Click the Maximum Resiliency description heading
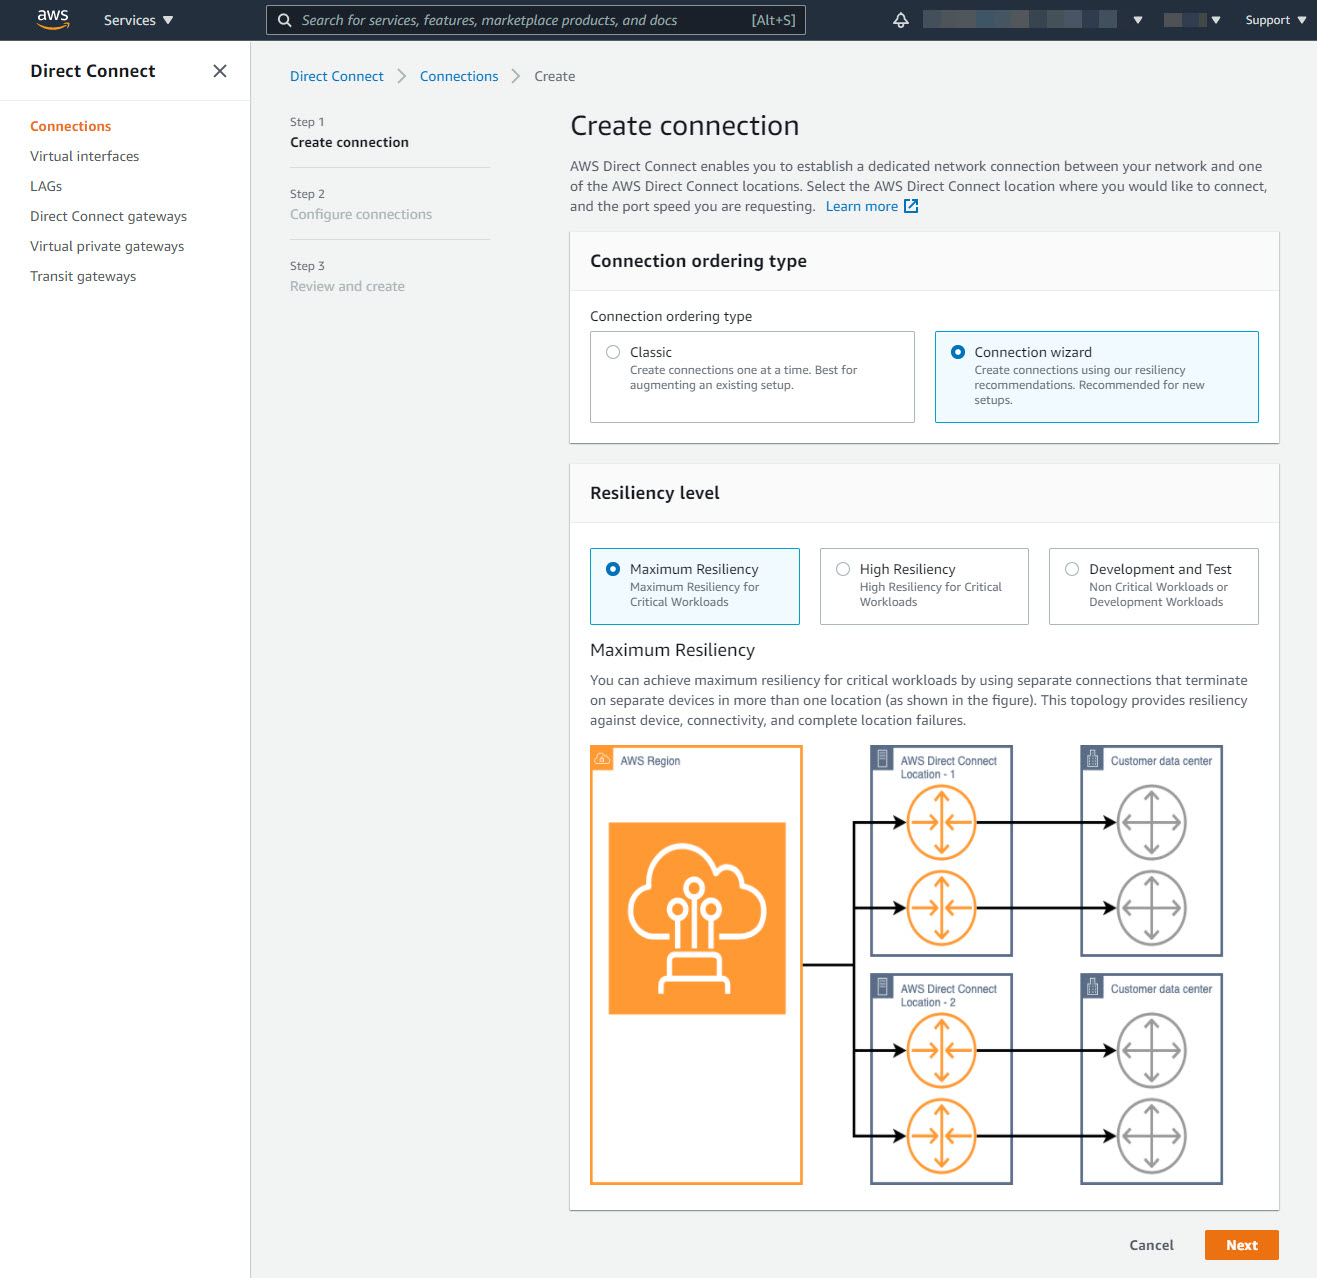 672,650
